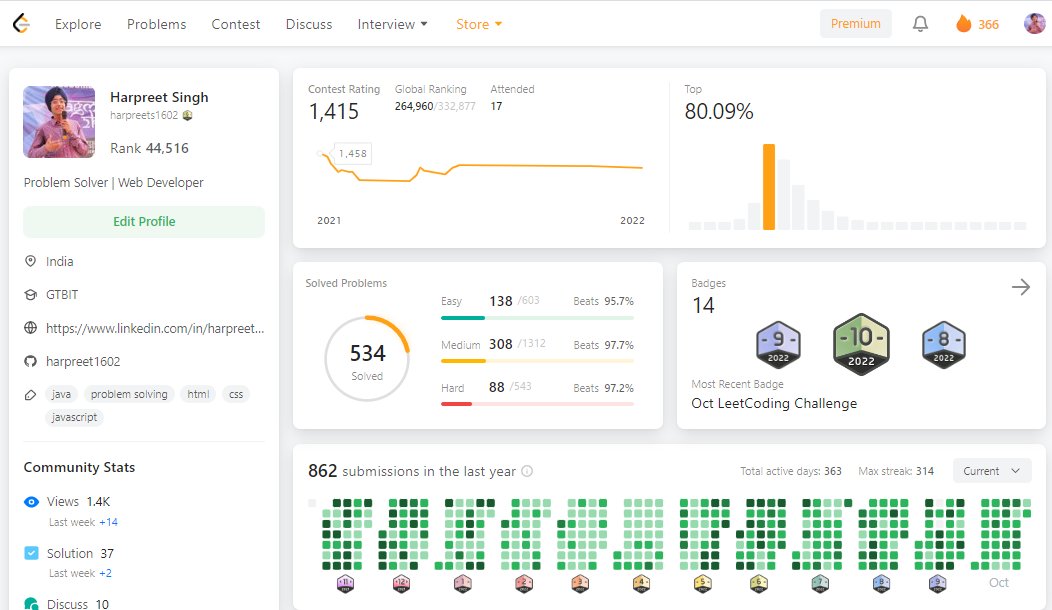Click the Solution checkmark icon
Image resolution: width=1052 pixels, height=610 pixels.
click(x=31, y=553)
